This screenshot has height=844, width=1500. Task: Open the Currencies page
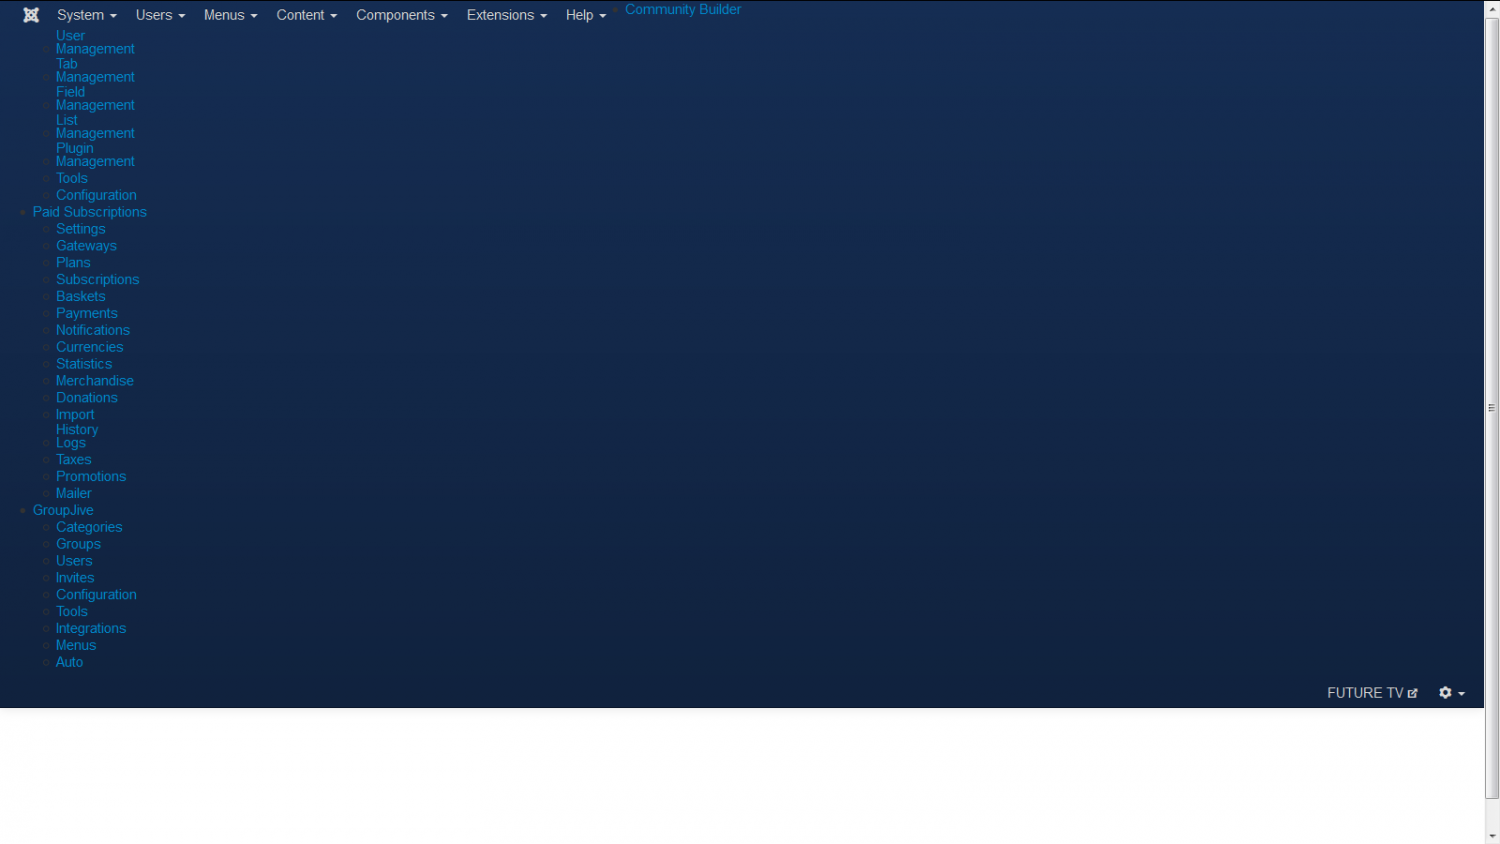pyautogui.click(x=90, y=347)
